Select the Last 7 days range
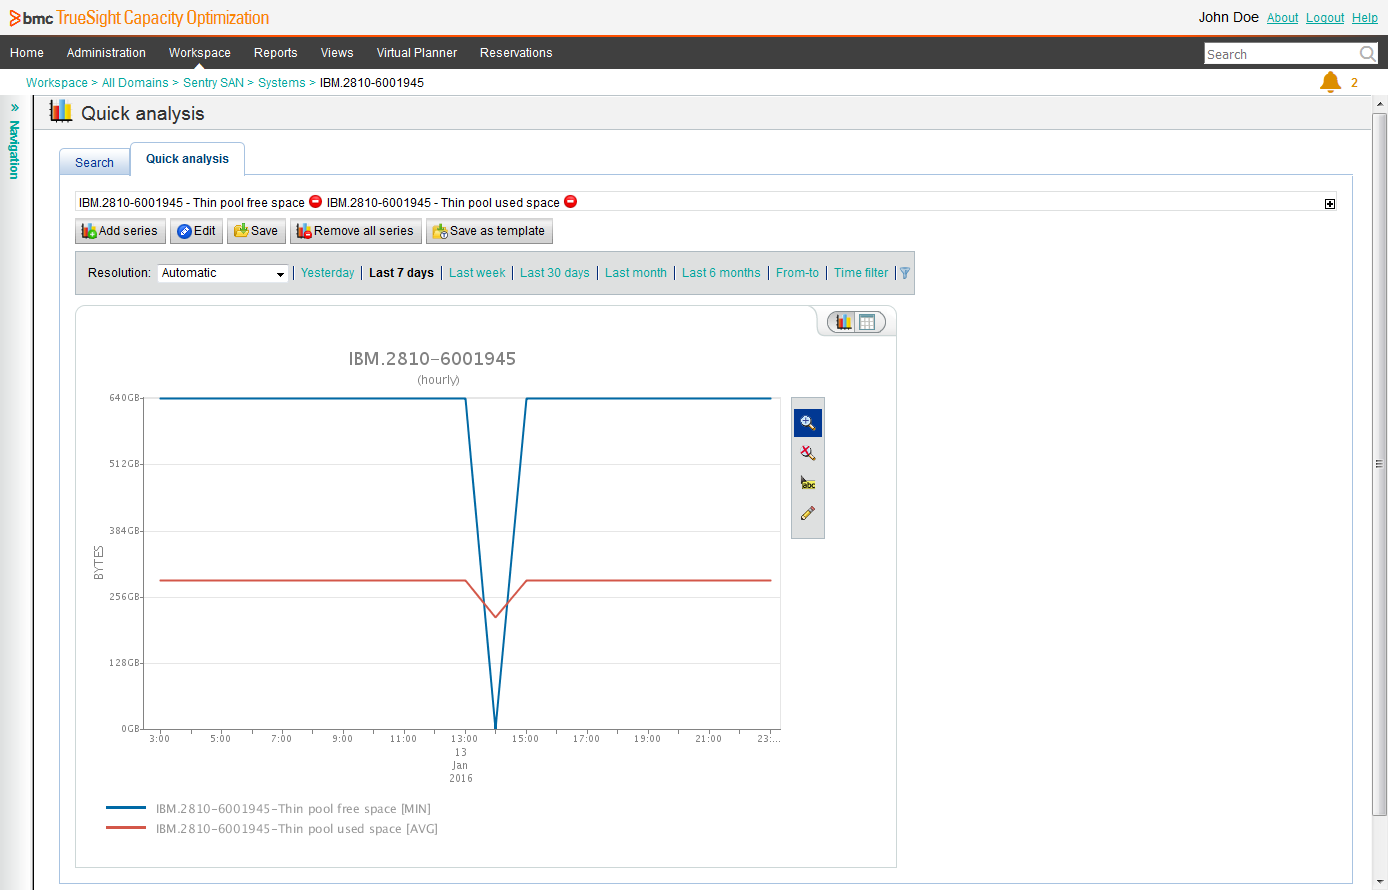1388x890 pixels. (x=401, y=273)
